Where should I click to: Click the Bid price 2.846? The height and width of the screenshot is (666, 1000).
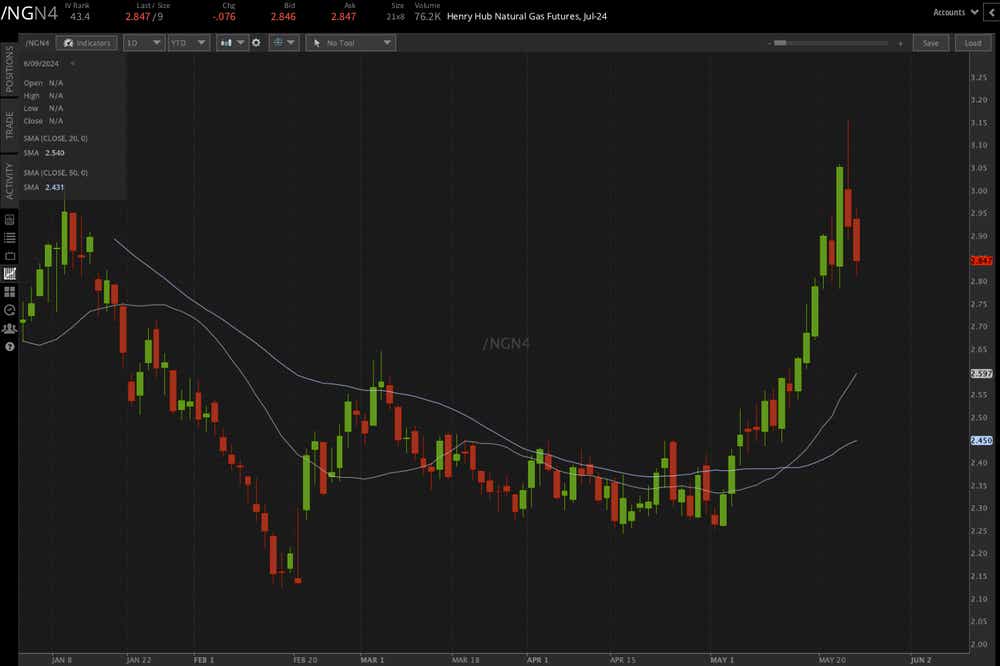tap(283, 17)
